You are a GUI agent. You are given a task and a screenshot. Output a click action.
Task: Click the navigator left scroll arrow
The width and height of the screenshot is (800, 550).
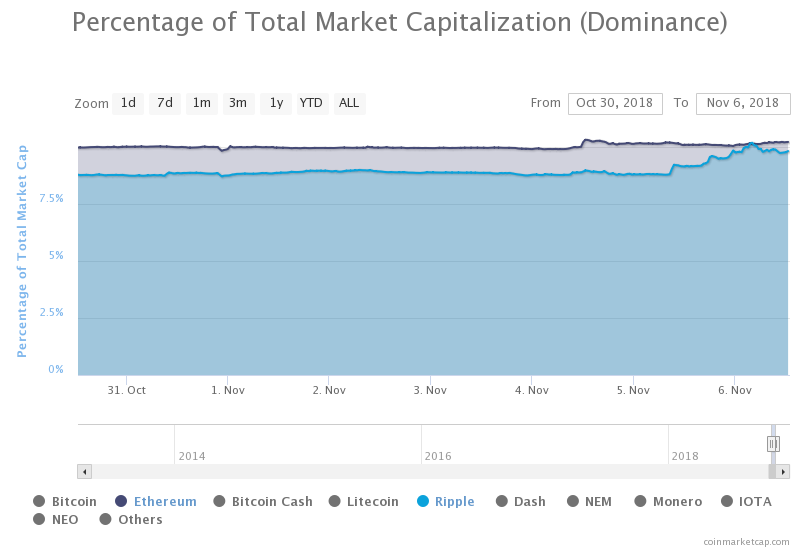pos(85,472)
